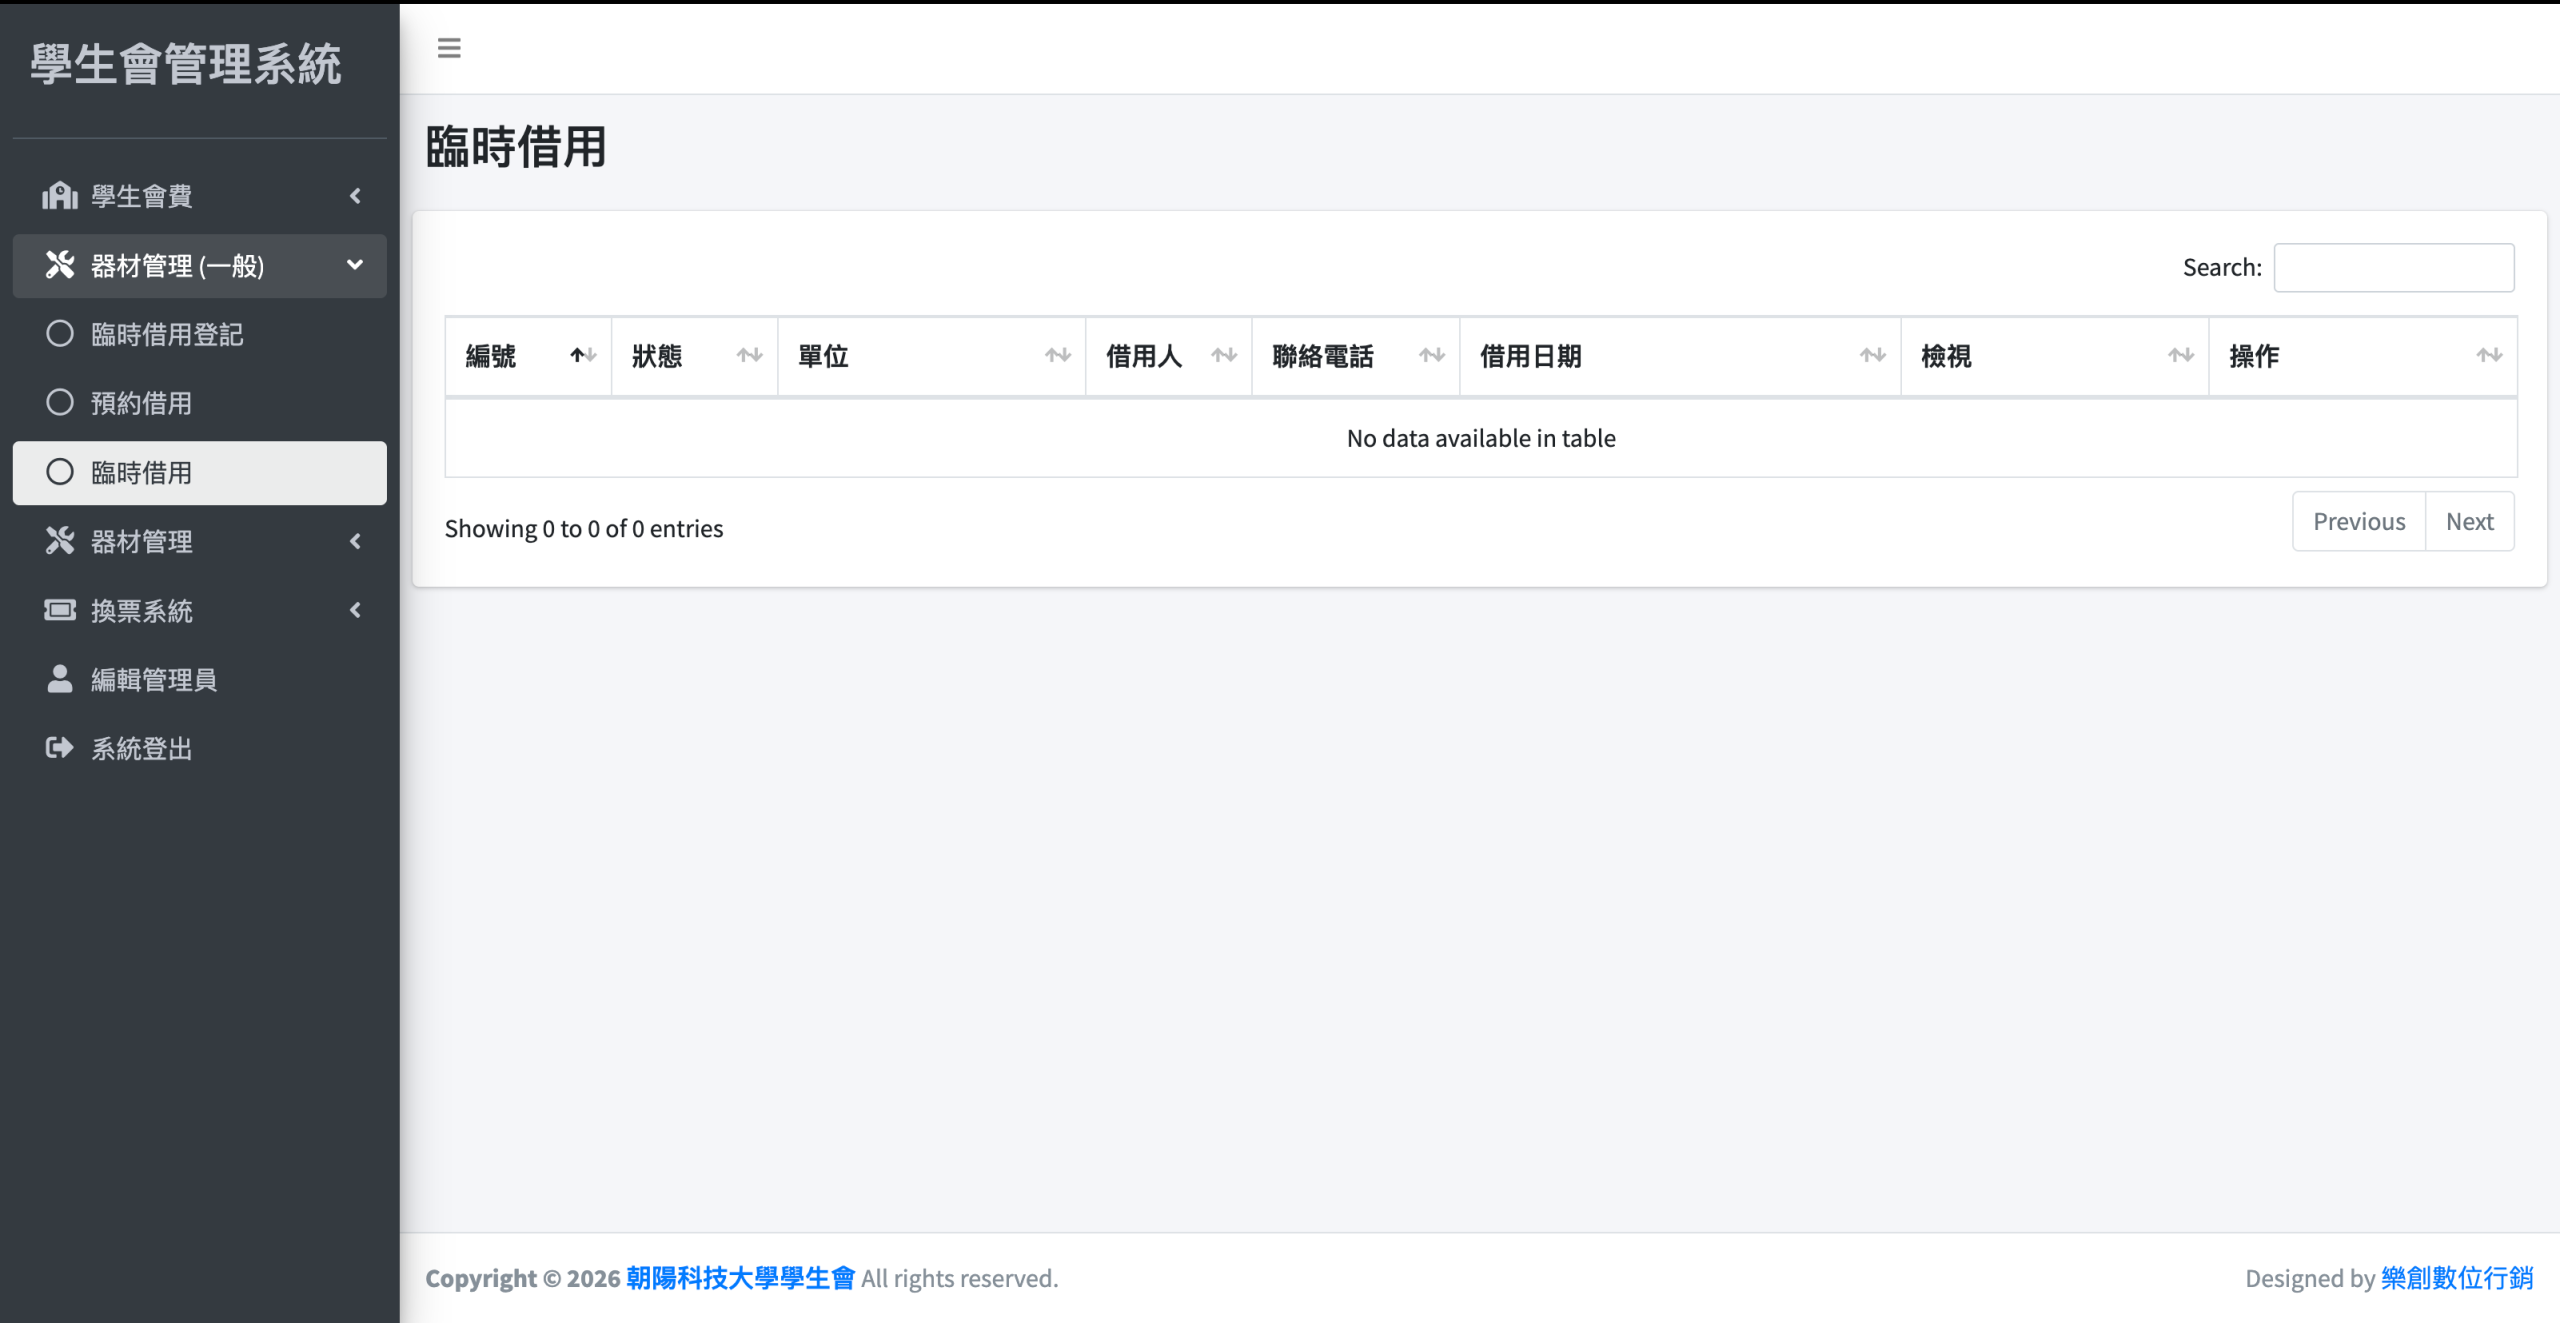The image size is (2560, 1323).
Task: Open the 朝陽科技大學學生會 footer link
Action: [x=740, y=1278]
